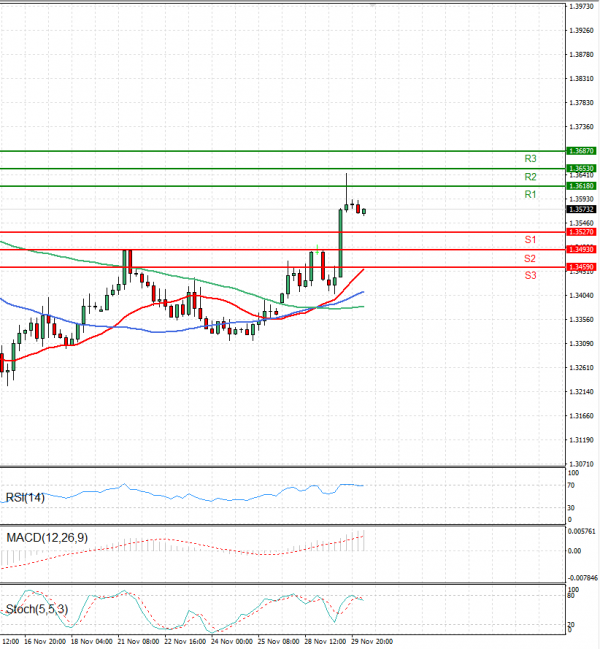This screenshot has height=649, width=600.
Task: Click the 16 Nov 20:00 time label
Action: click(45, 642)
